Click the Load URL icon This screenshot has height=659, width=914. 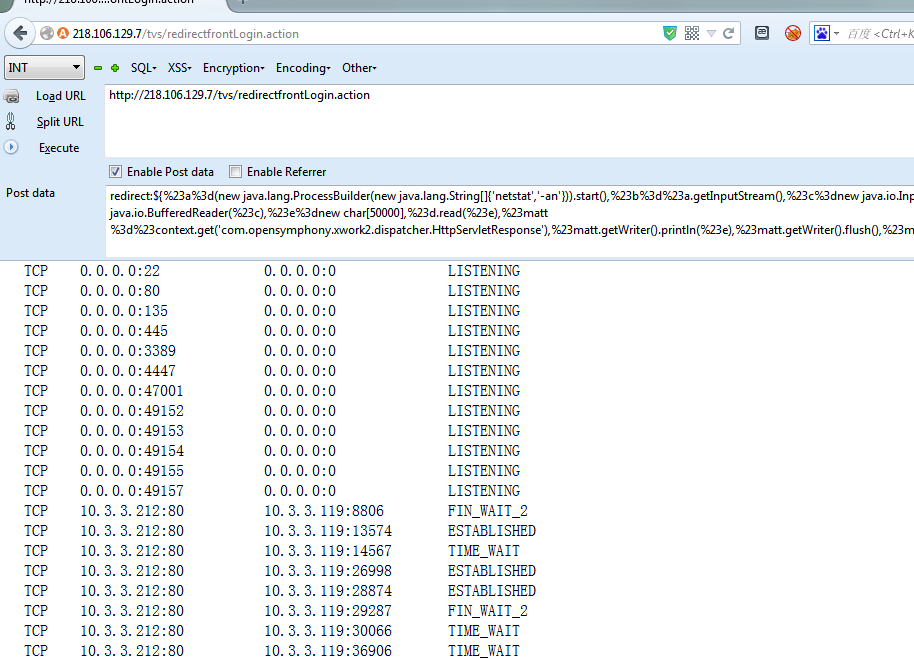(x=12, y=96)
